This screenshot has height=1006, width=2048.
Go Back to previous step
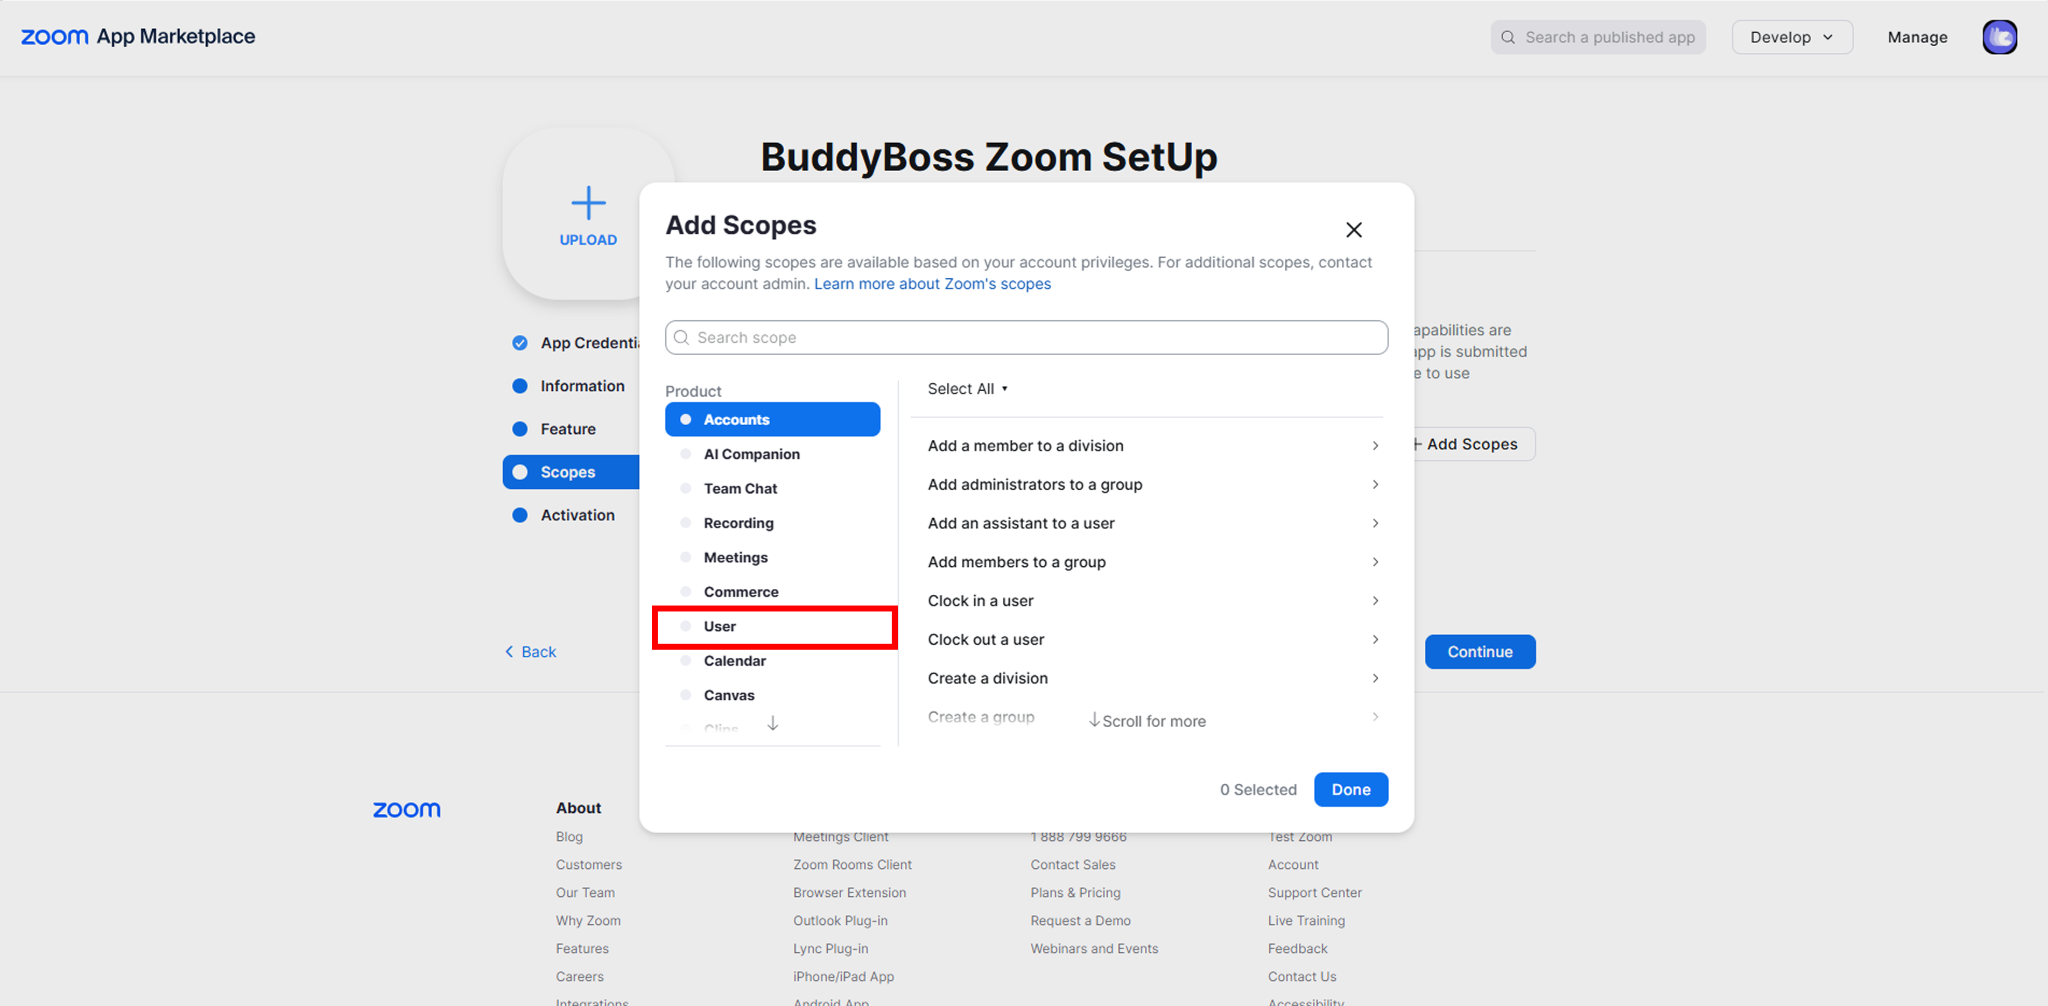coord(530,652)
